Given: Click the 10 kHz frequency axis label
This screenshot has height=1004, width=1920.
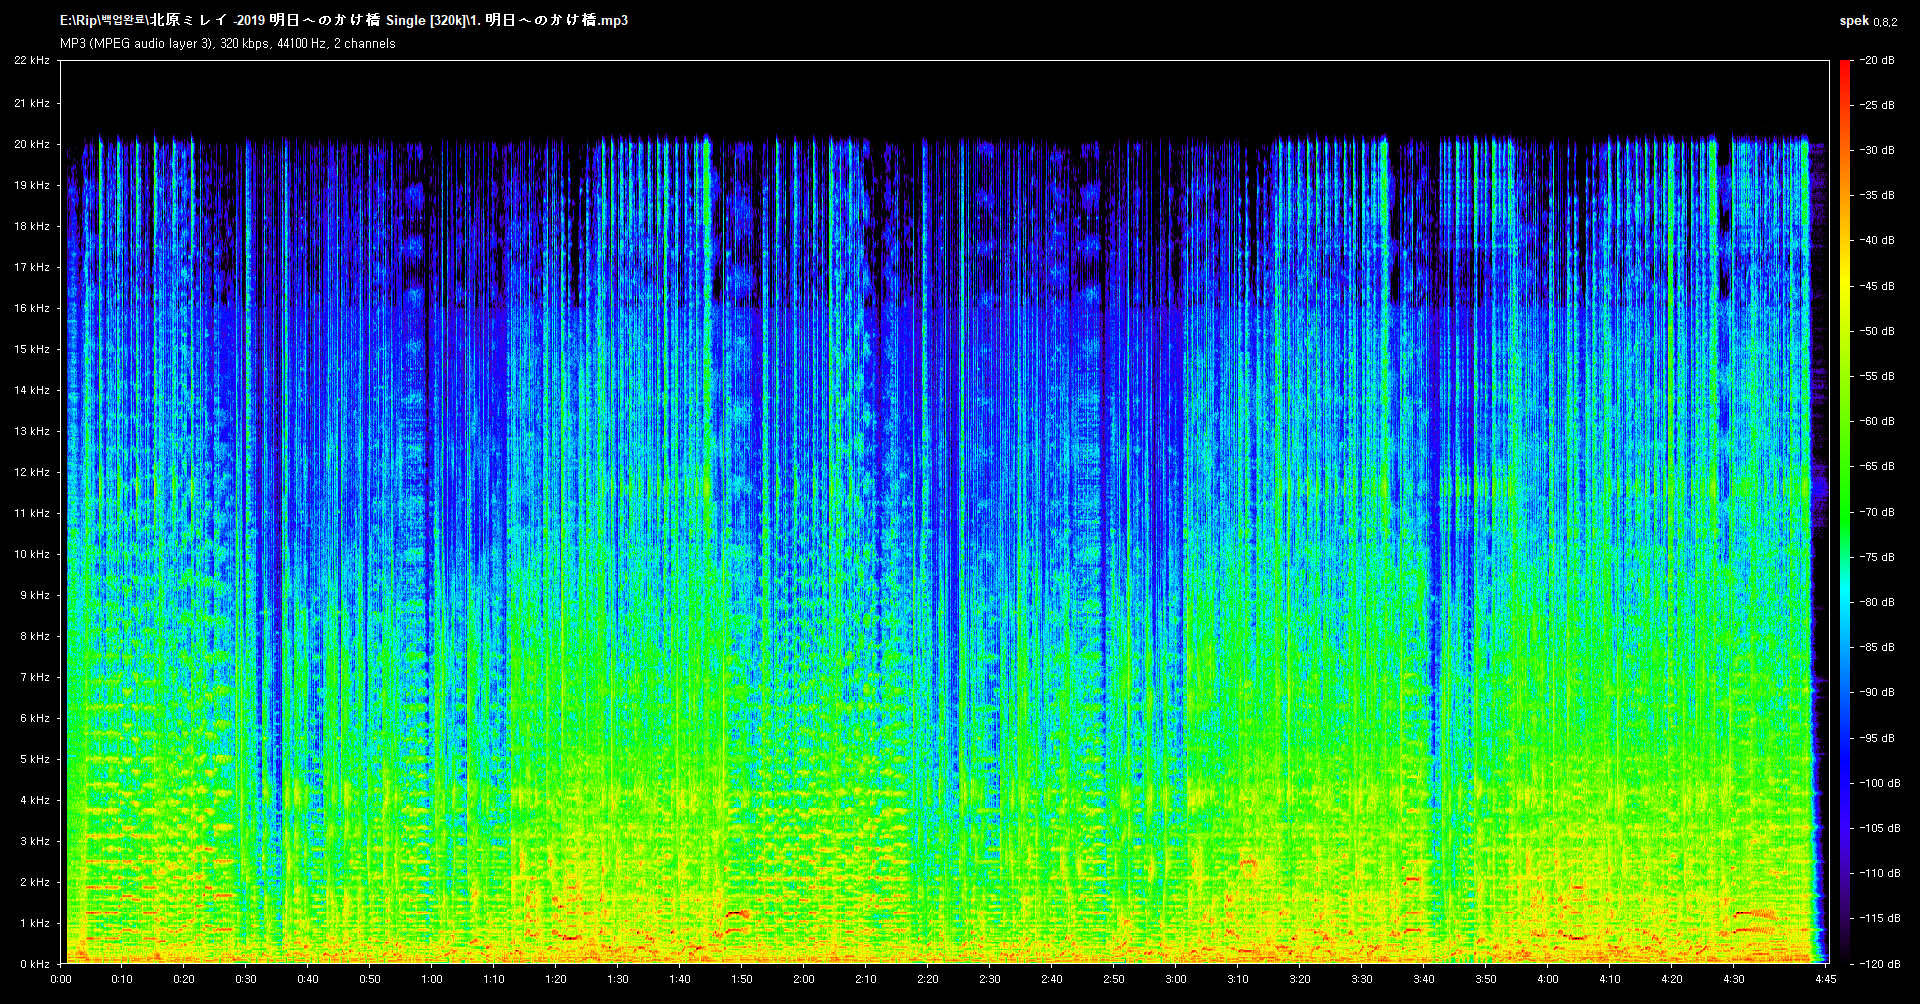Looking at the screenshot, I should pyautogui.click(x=32, y=554).
